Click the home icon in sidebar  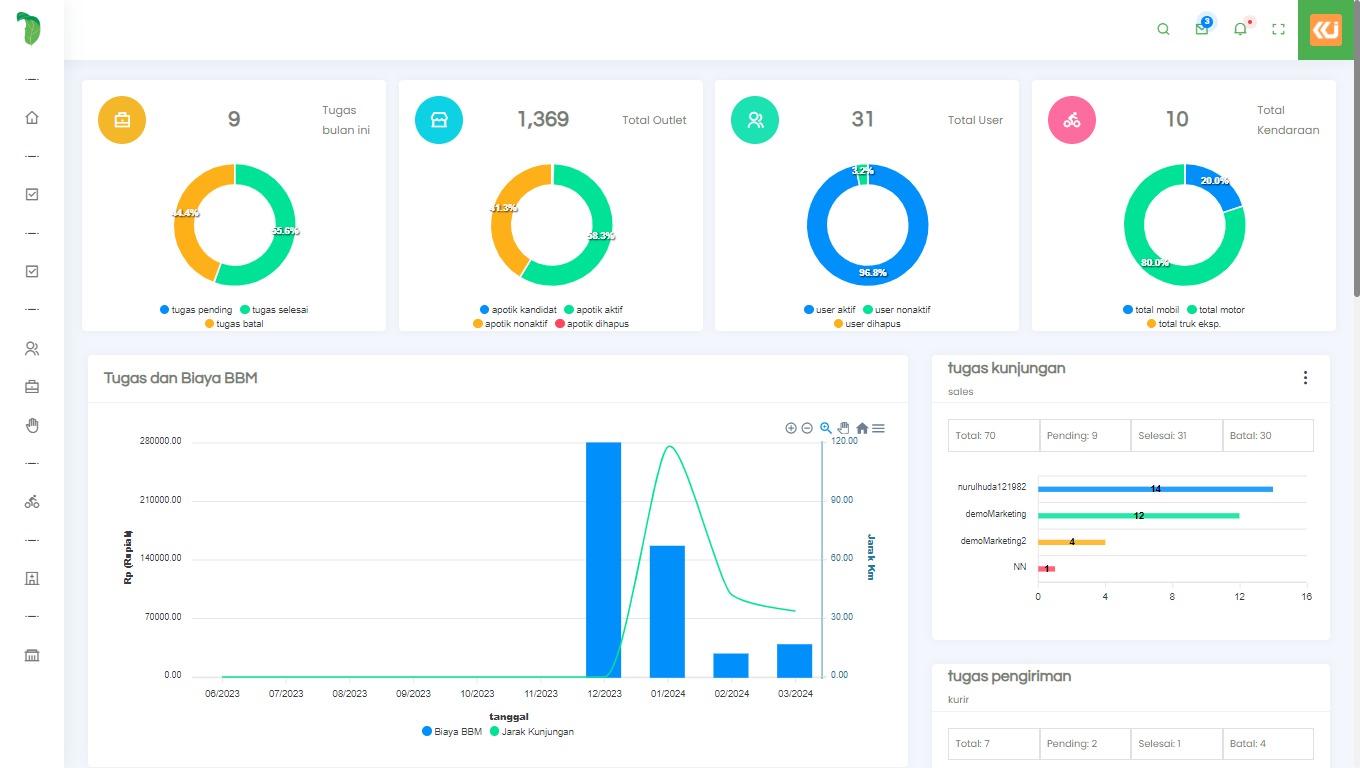tap(32, 118)
